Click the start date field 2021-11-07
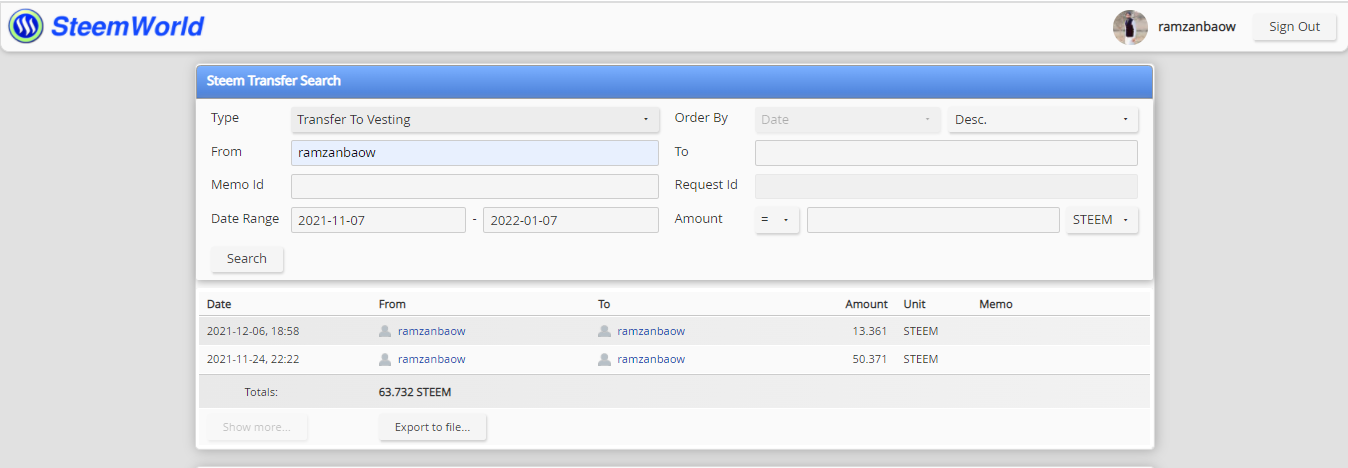This screenshot has width=1348, height=468. point(378,220)
